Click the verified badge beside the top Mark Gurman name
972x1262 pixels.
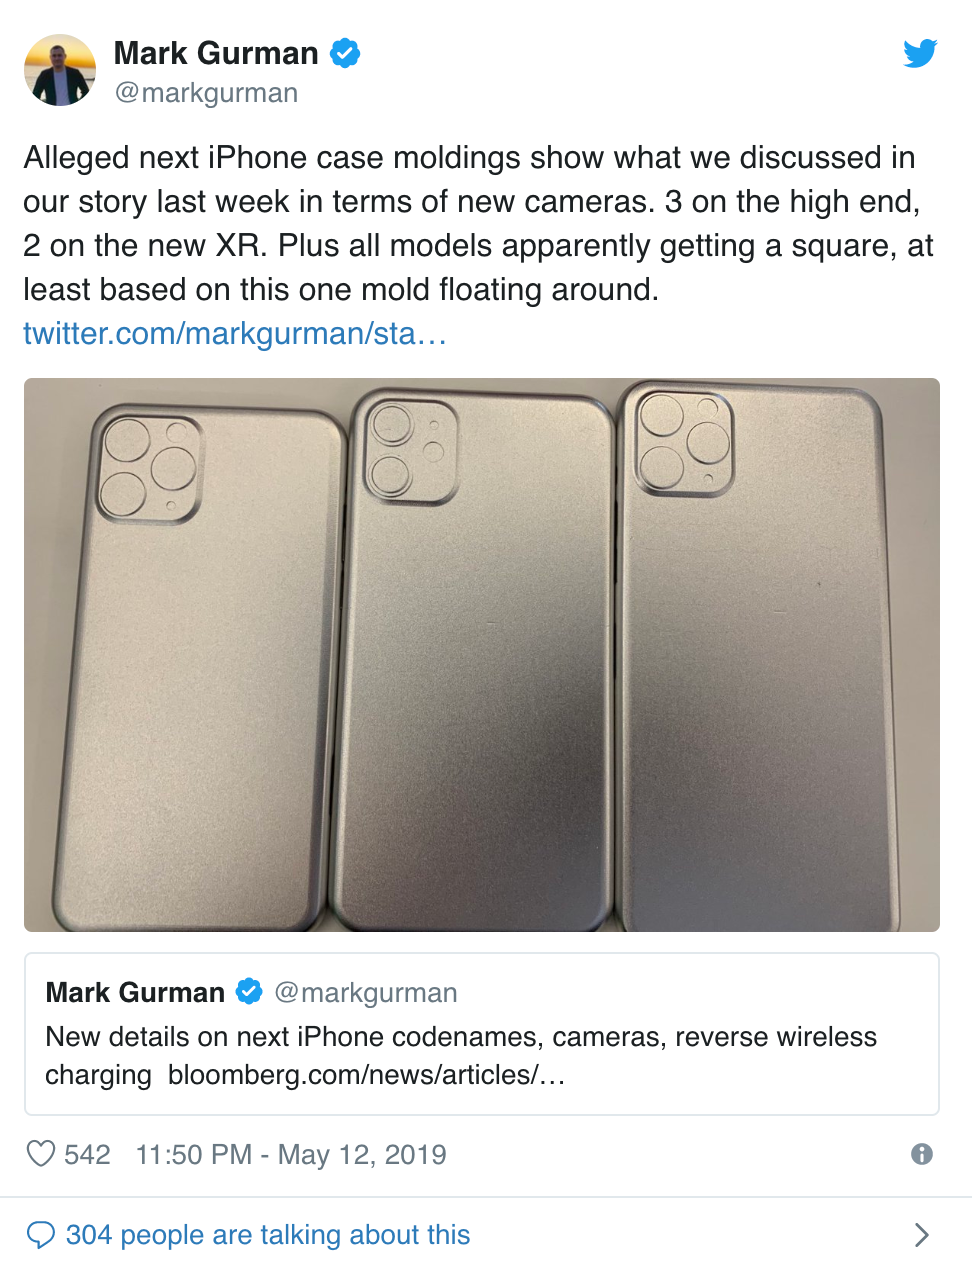[x=345, y=53]
